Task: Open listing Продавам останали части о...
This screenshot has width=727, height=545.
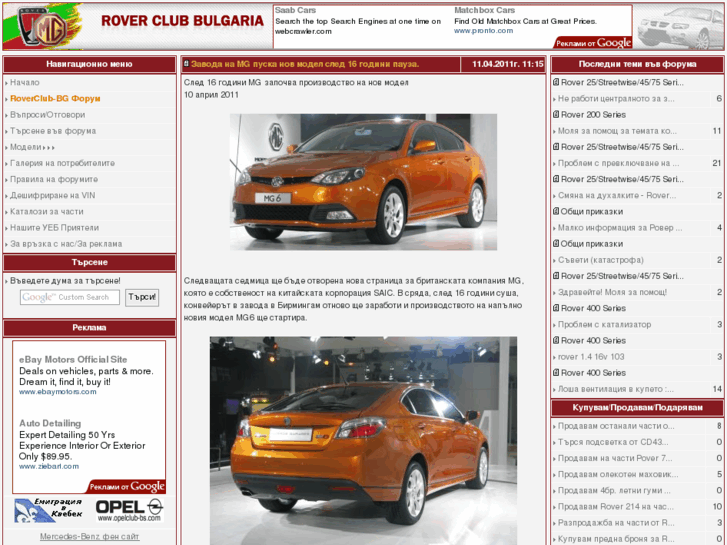Action: [x=616, y=426]
